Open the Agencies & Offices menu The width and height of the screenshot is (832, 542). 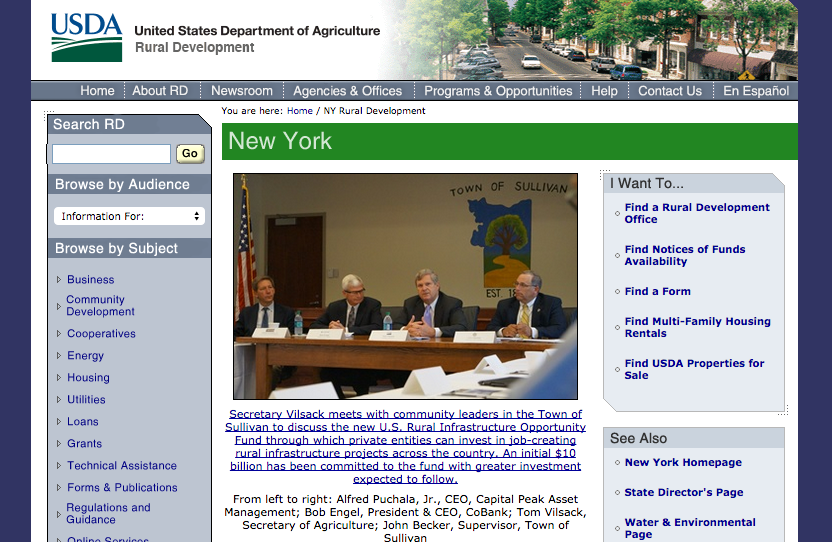pyautogui.click(x=348, y=91)
